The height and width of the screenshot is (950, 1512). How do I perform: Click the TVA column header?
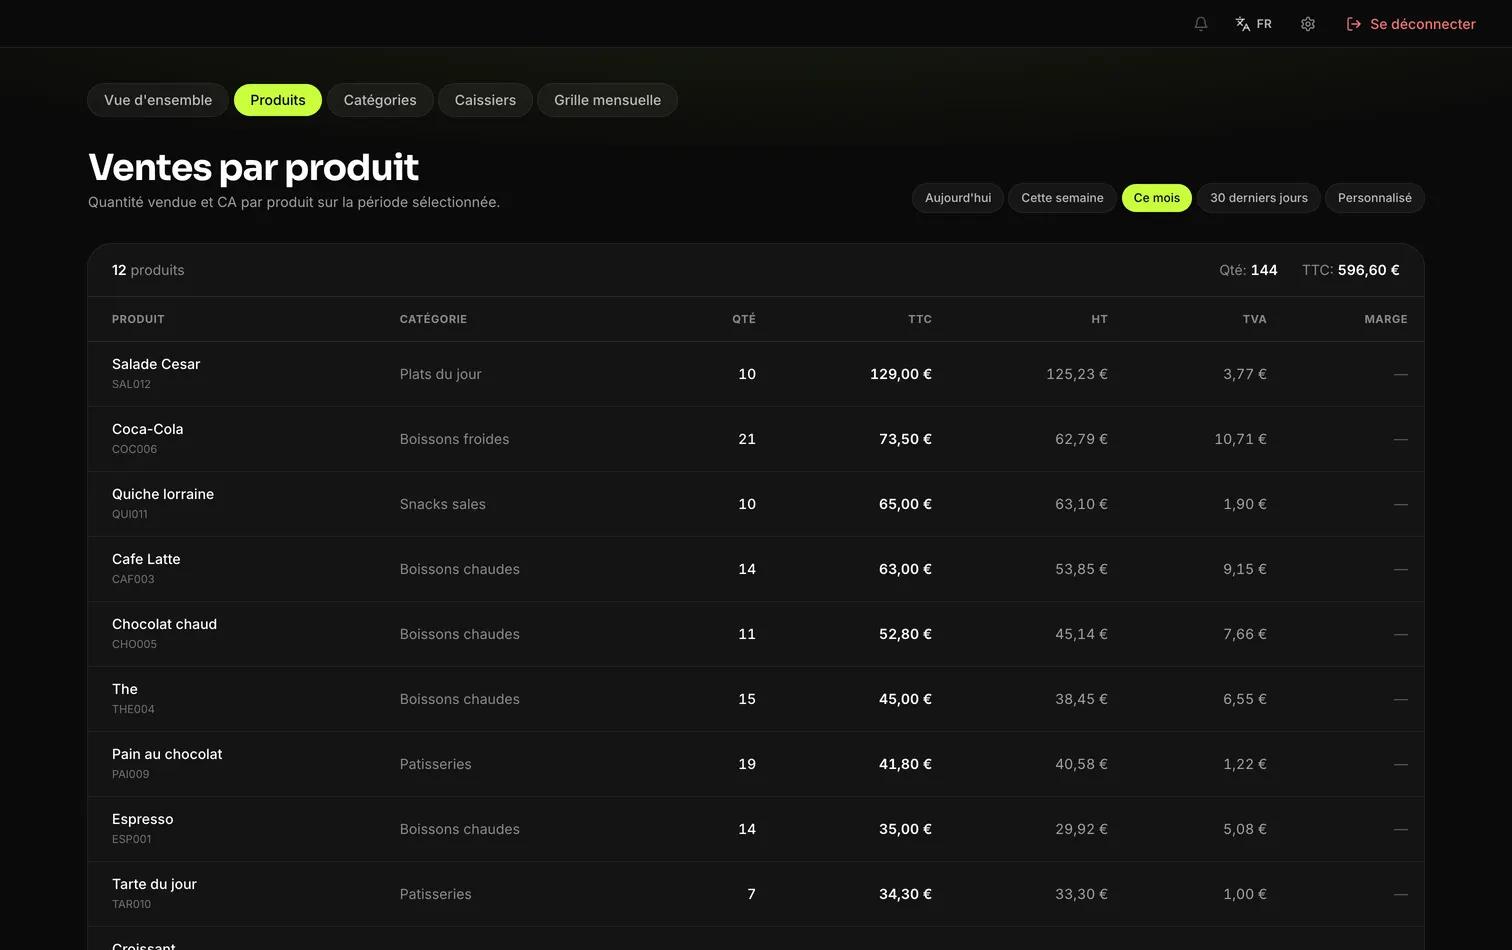click(x=1255, y=319)
